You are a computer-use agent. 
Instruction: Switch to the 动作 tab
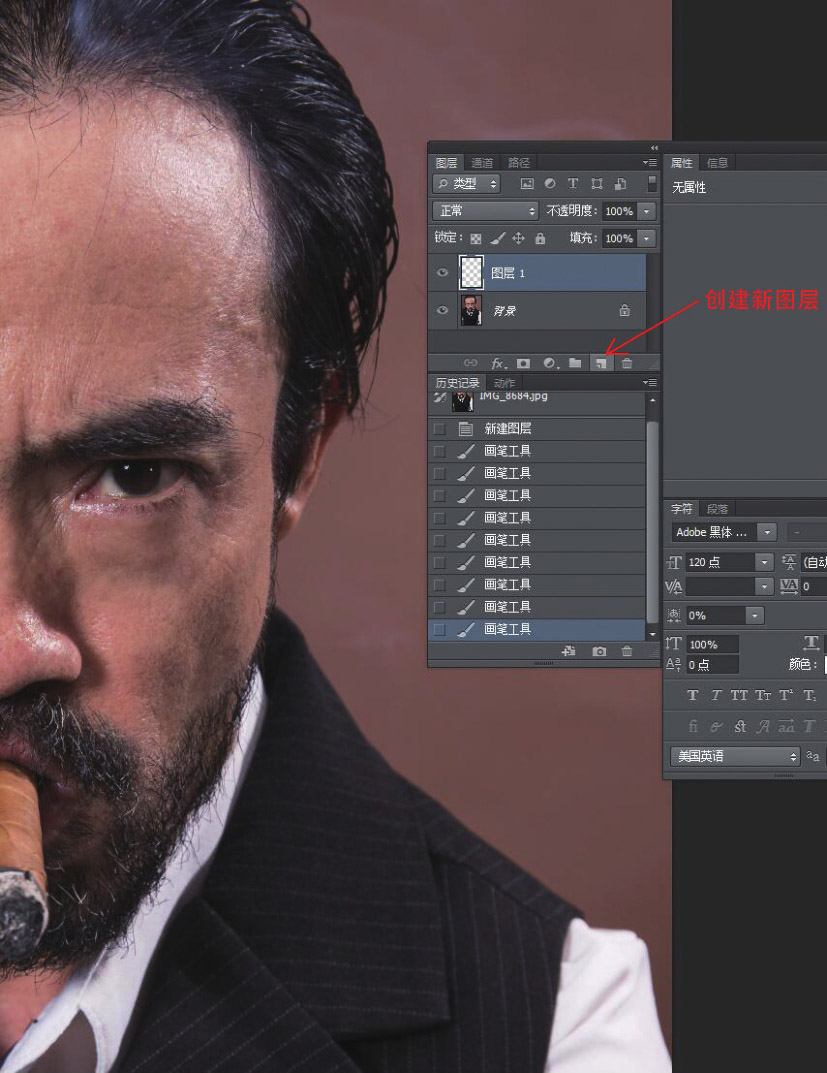click(x=504, y=383)
